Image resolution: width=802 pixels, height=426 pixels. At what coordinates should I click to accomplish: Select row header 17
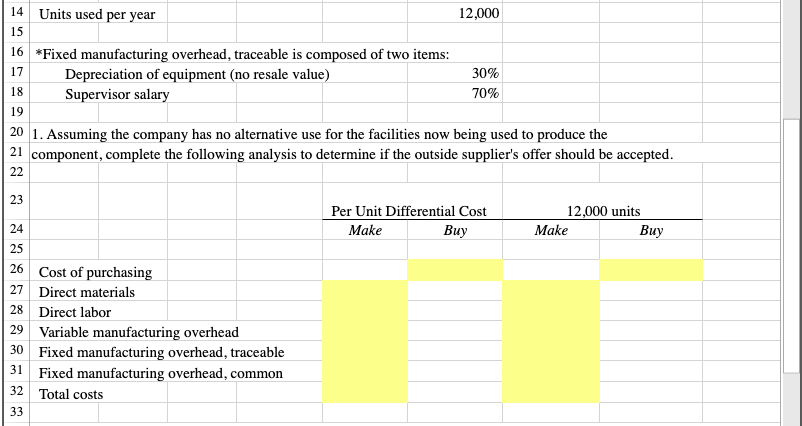(x=17, y=73)
